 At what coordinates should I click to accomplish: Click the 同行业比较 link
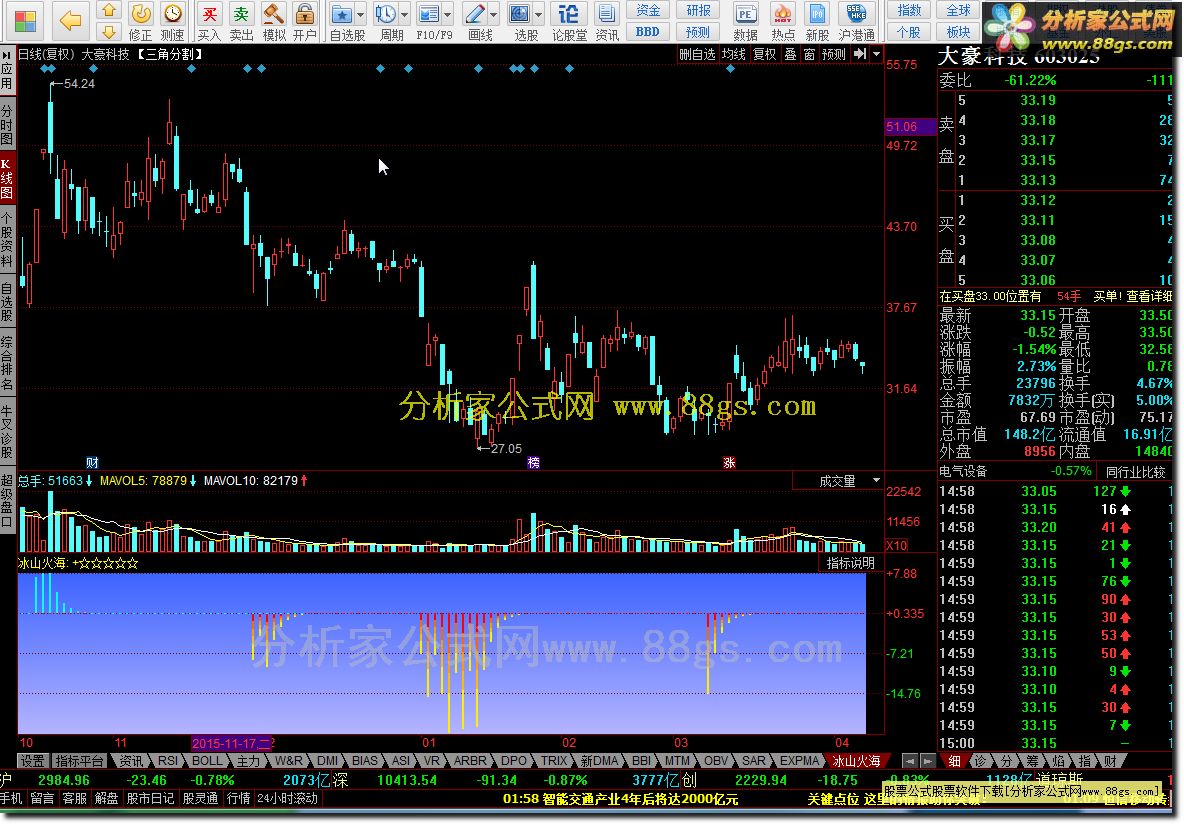point(1136,472)
